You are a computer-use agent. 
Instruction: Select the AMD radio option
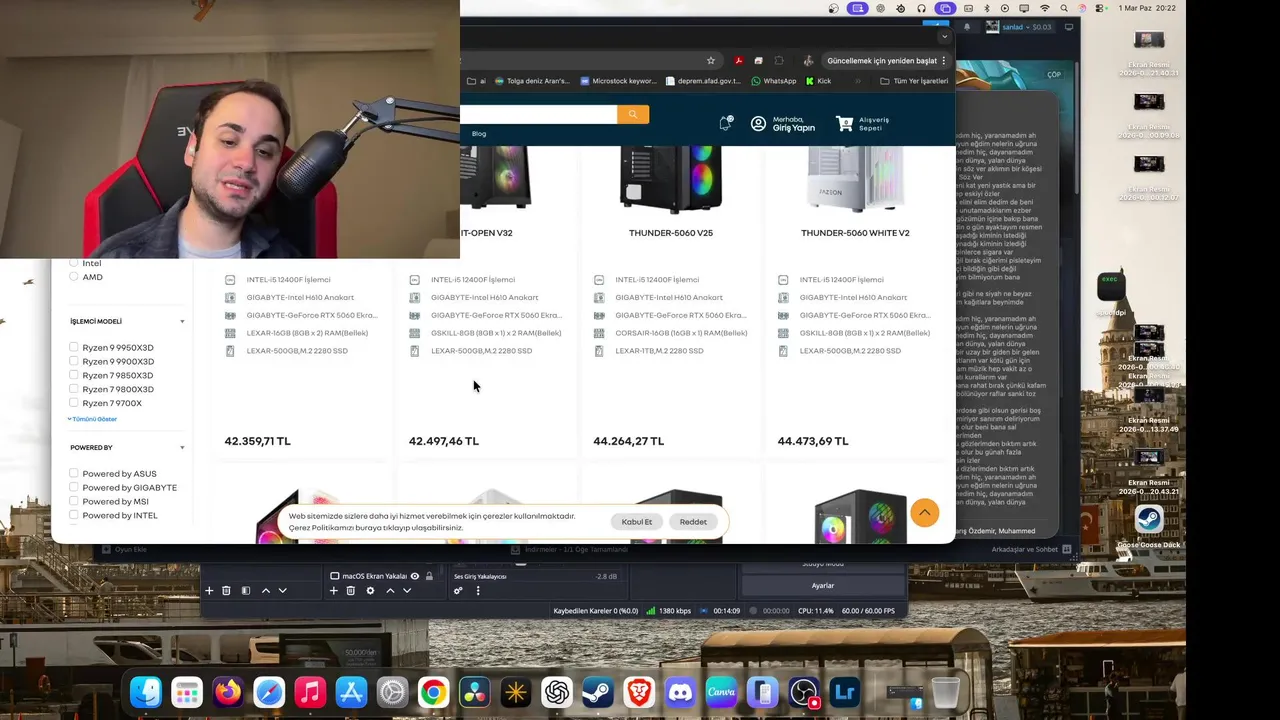coord(74,277)
